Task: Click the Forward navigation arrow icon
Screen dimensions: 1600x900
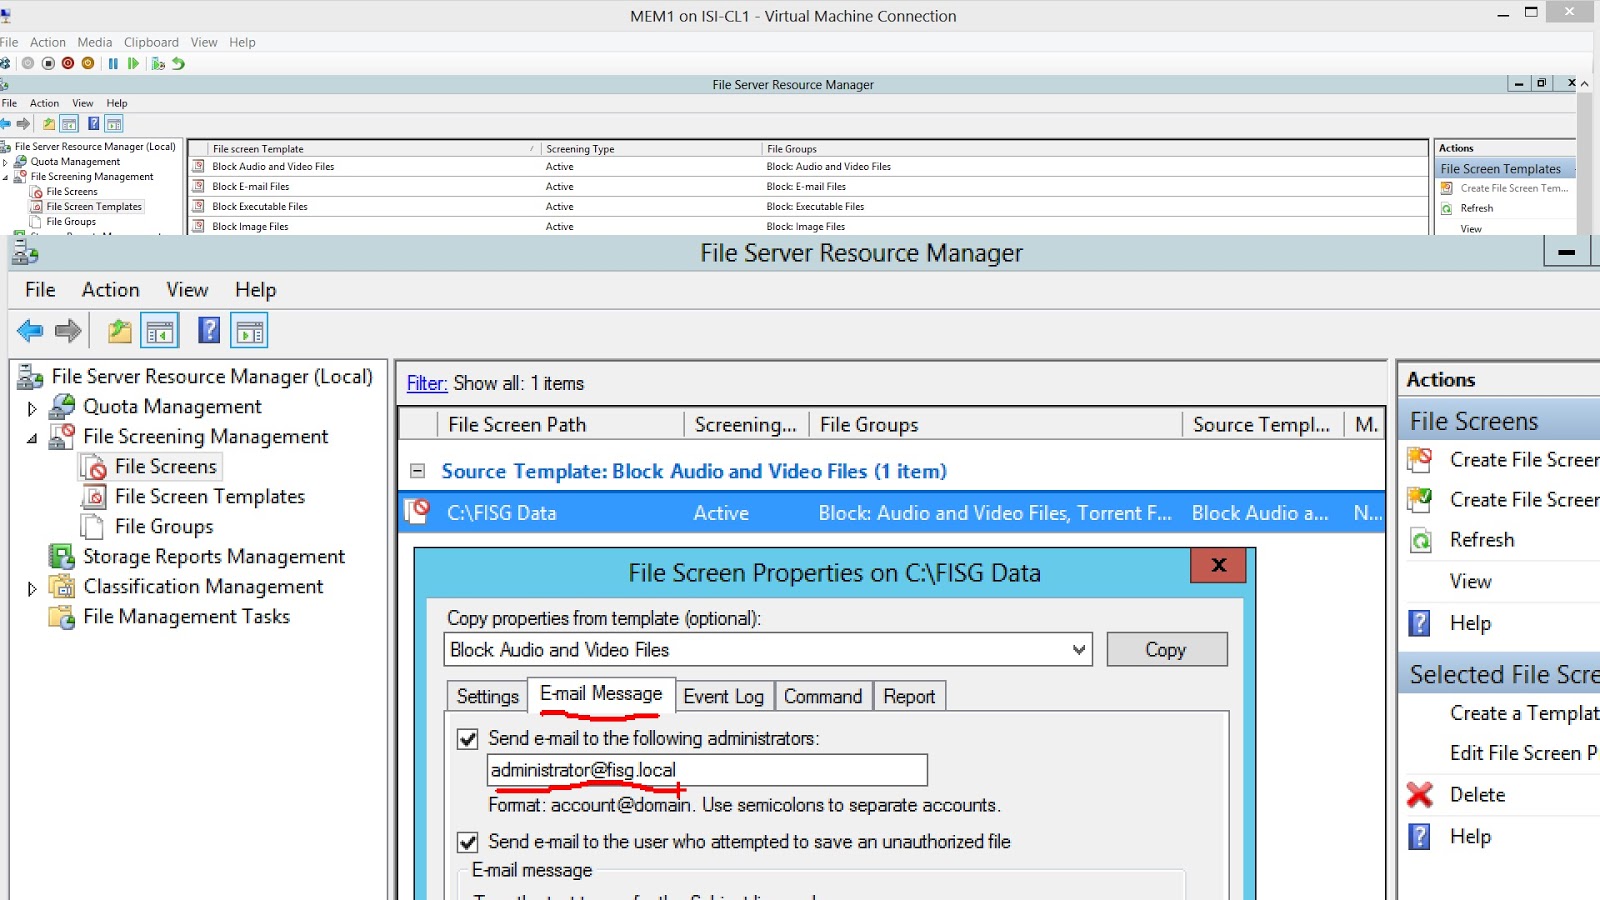Action: pos(66,330)
